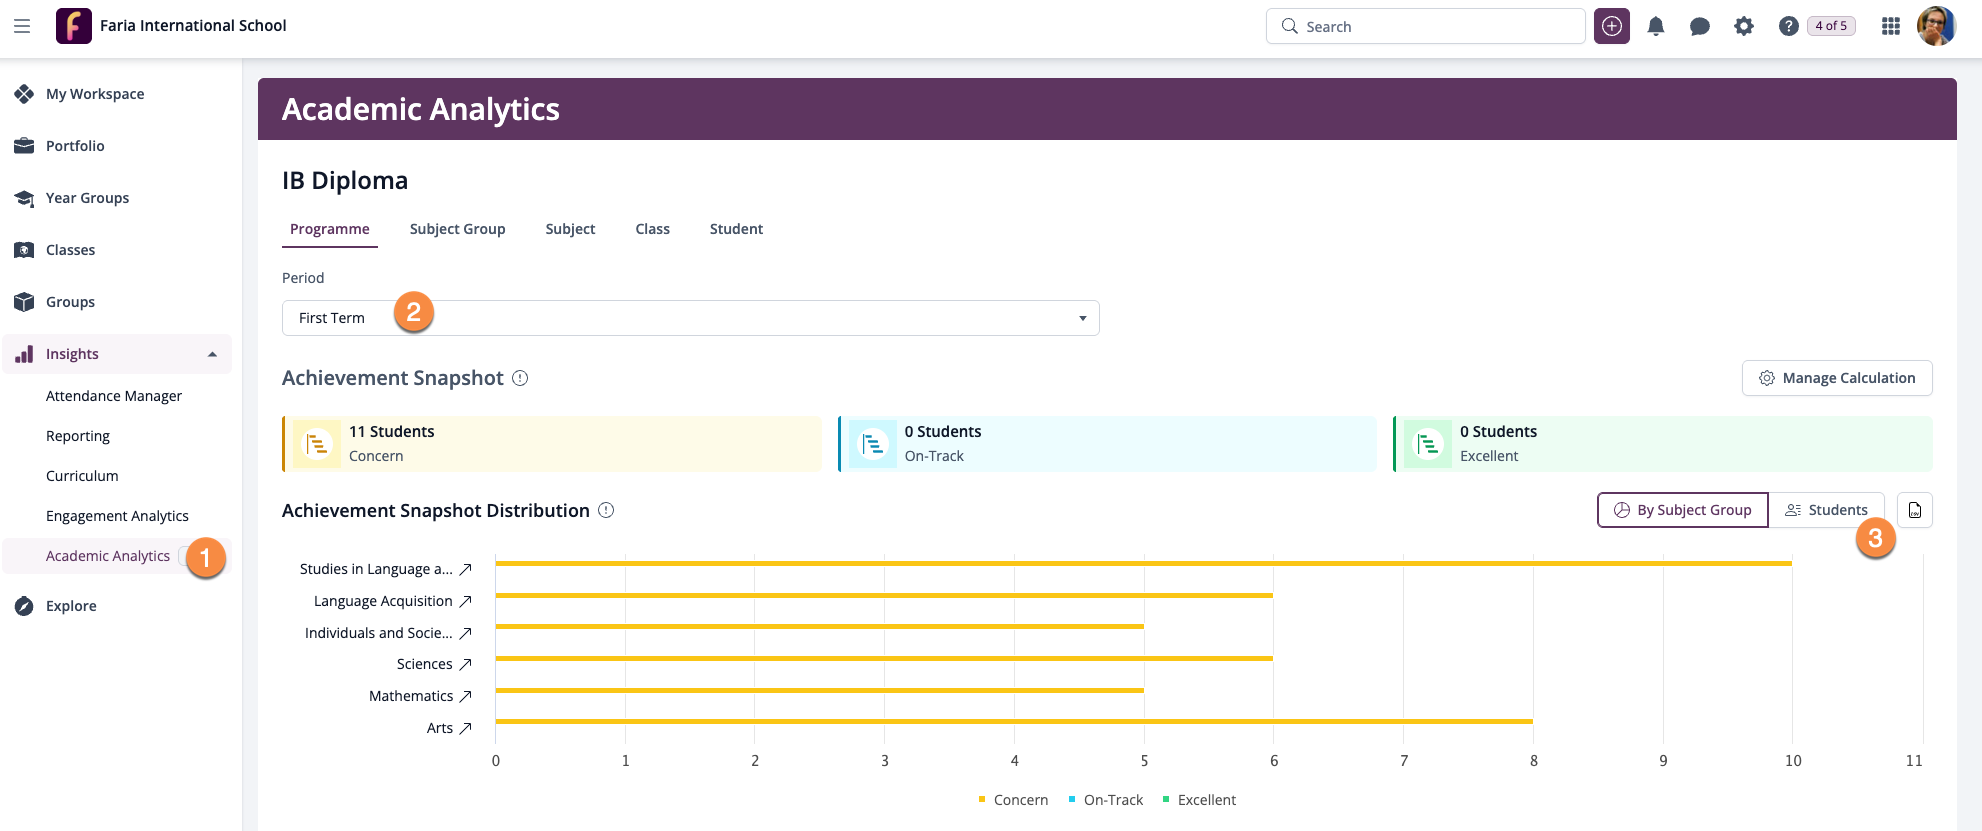1982x831 pixels.
Task: Click the Achievement Snapshot info icon
Action: click(520, 378)
